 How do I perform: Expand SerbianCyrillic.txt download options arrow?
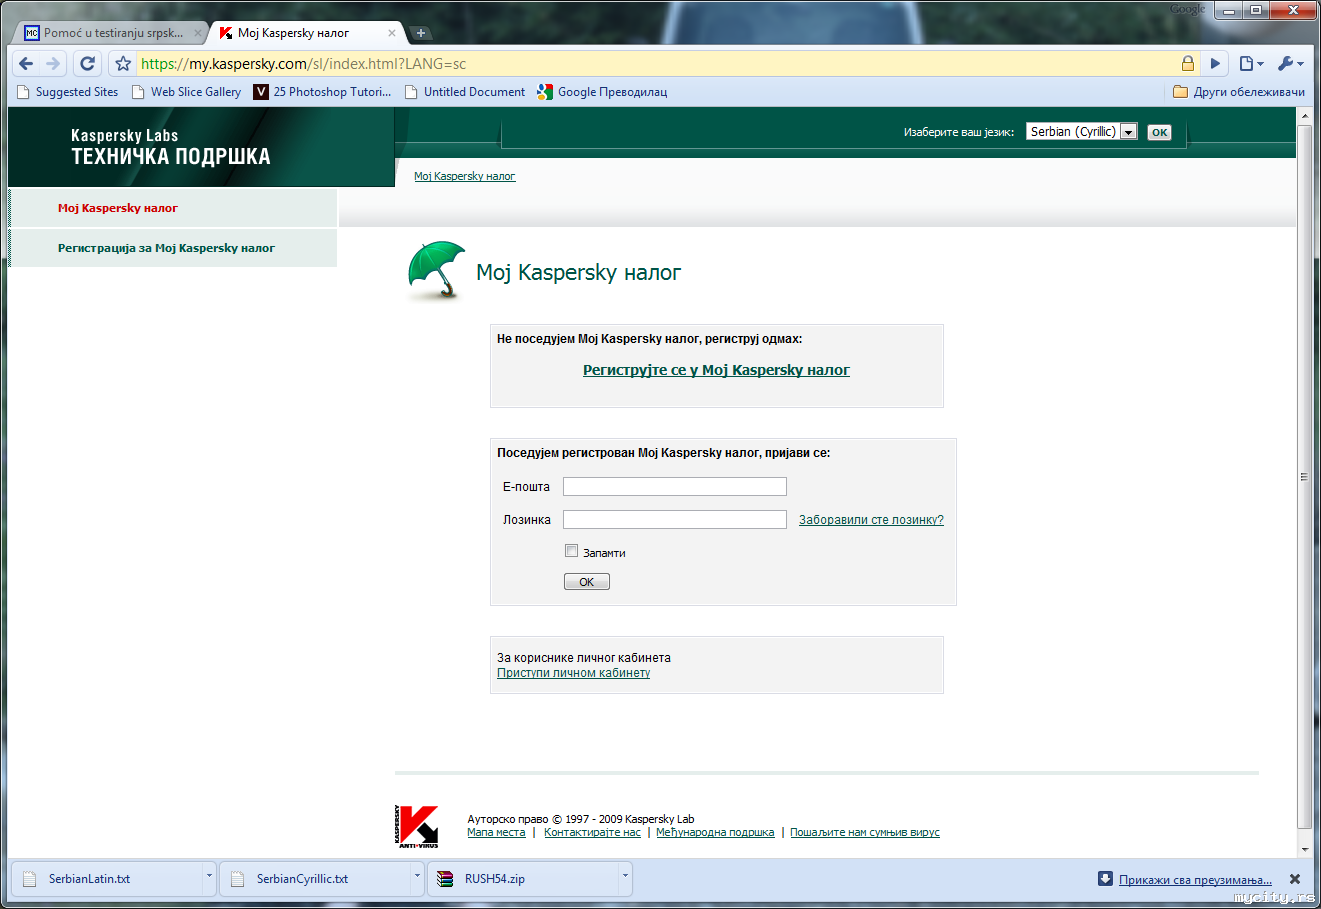pyautogui.click(x=417, y=877)
